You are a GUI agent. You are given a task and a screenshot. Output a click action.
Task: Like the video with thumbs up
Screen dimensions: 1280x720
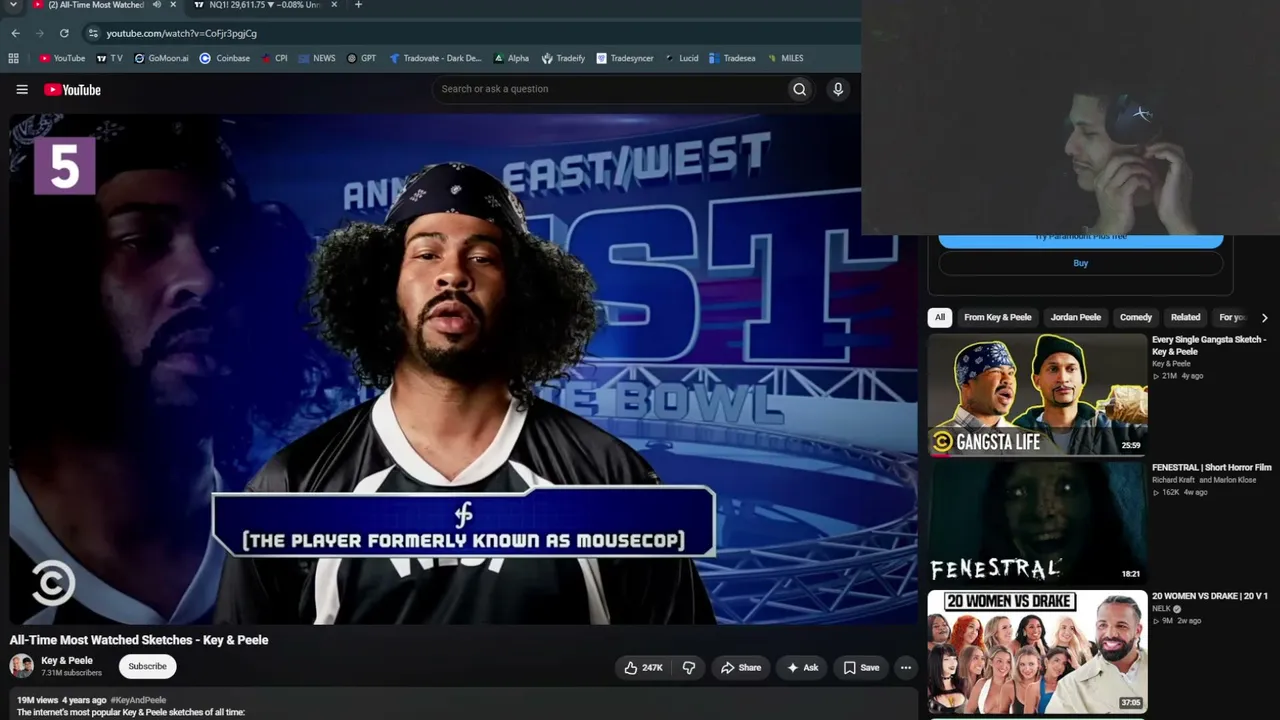(x=643, y=668)
